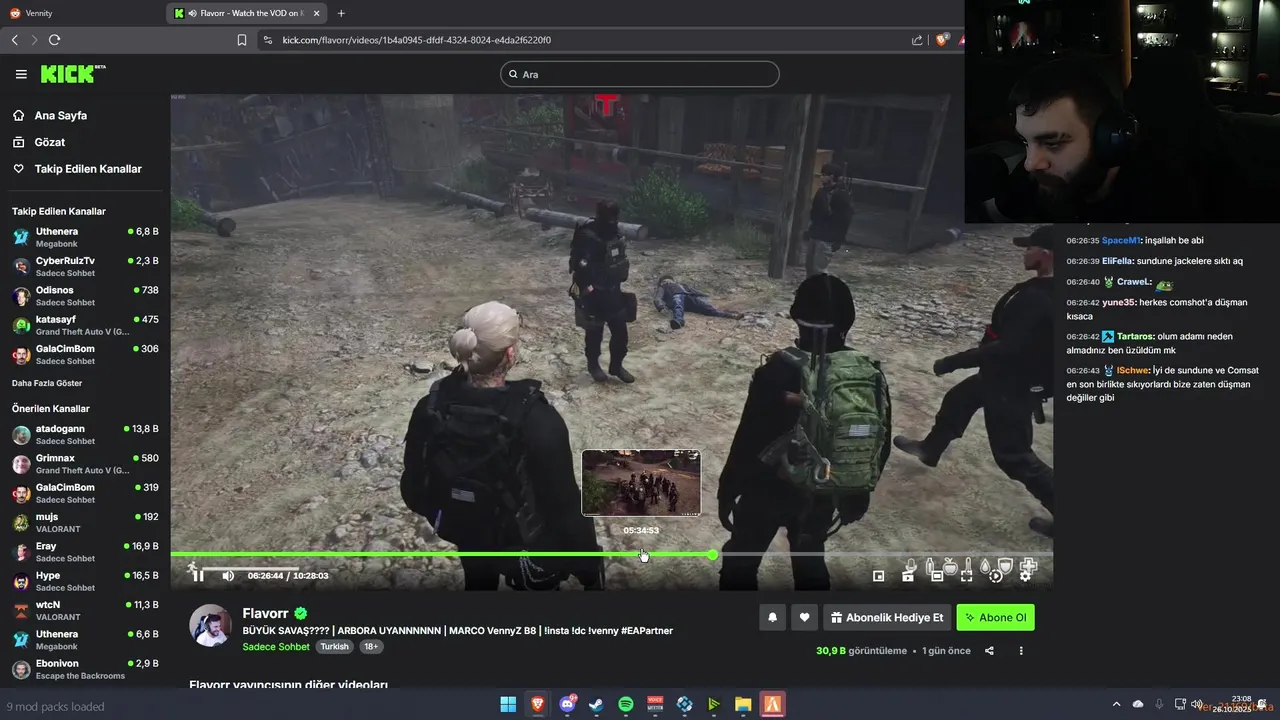The image size is (1280, 720).
Task: Open Discord from the taskbar
Action: (x=568, y=704)
